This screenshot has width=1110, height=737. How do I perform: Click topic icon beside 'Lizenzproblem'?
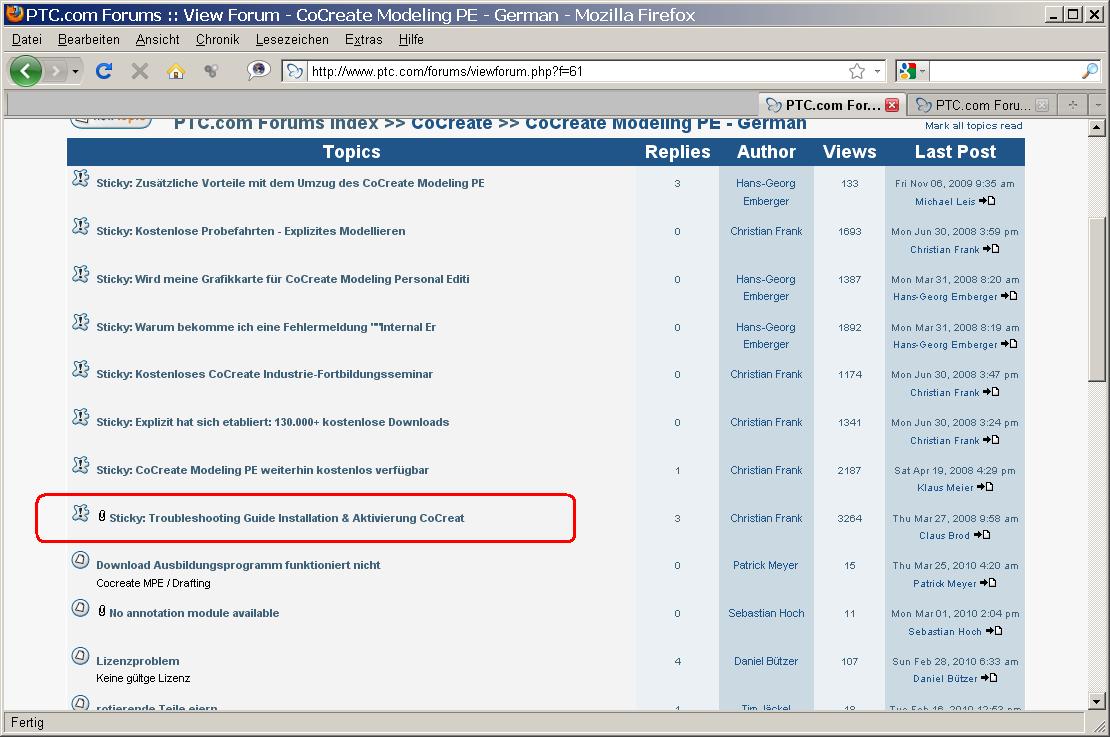tap(81, 656)
